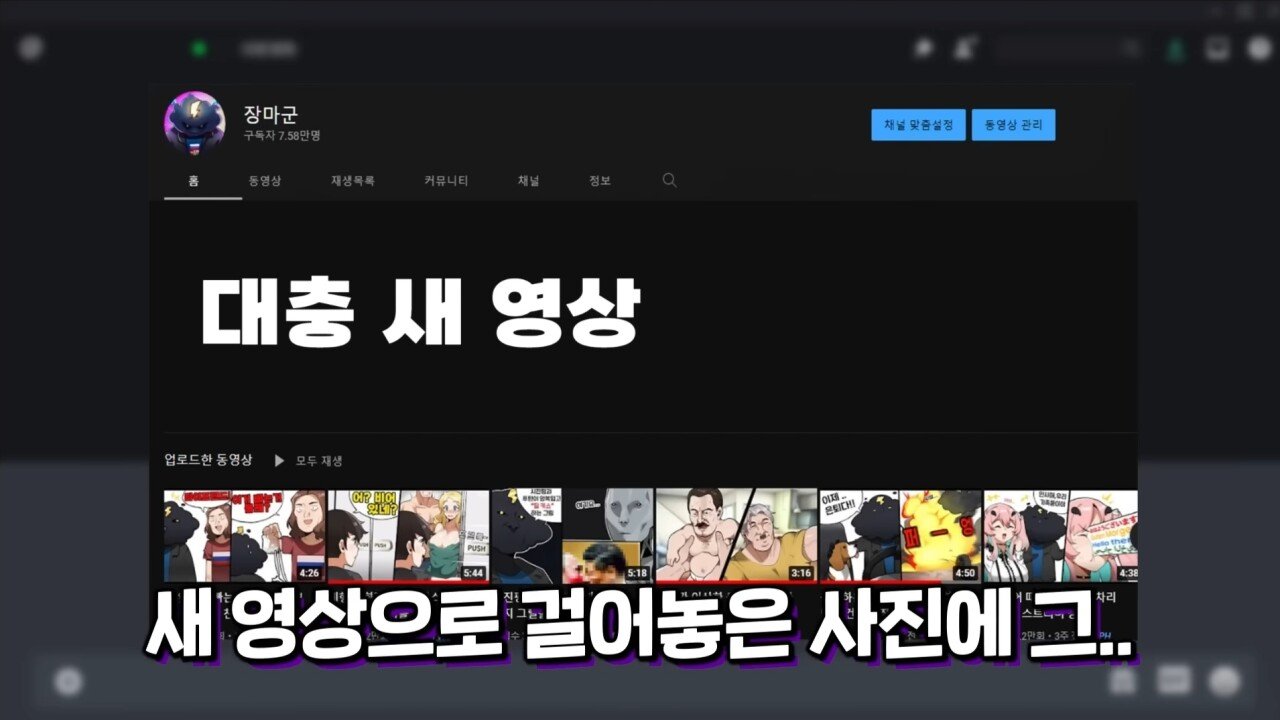Select the 홈 tab
1280x720 pixels.
tap(193, 181)
